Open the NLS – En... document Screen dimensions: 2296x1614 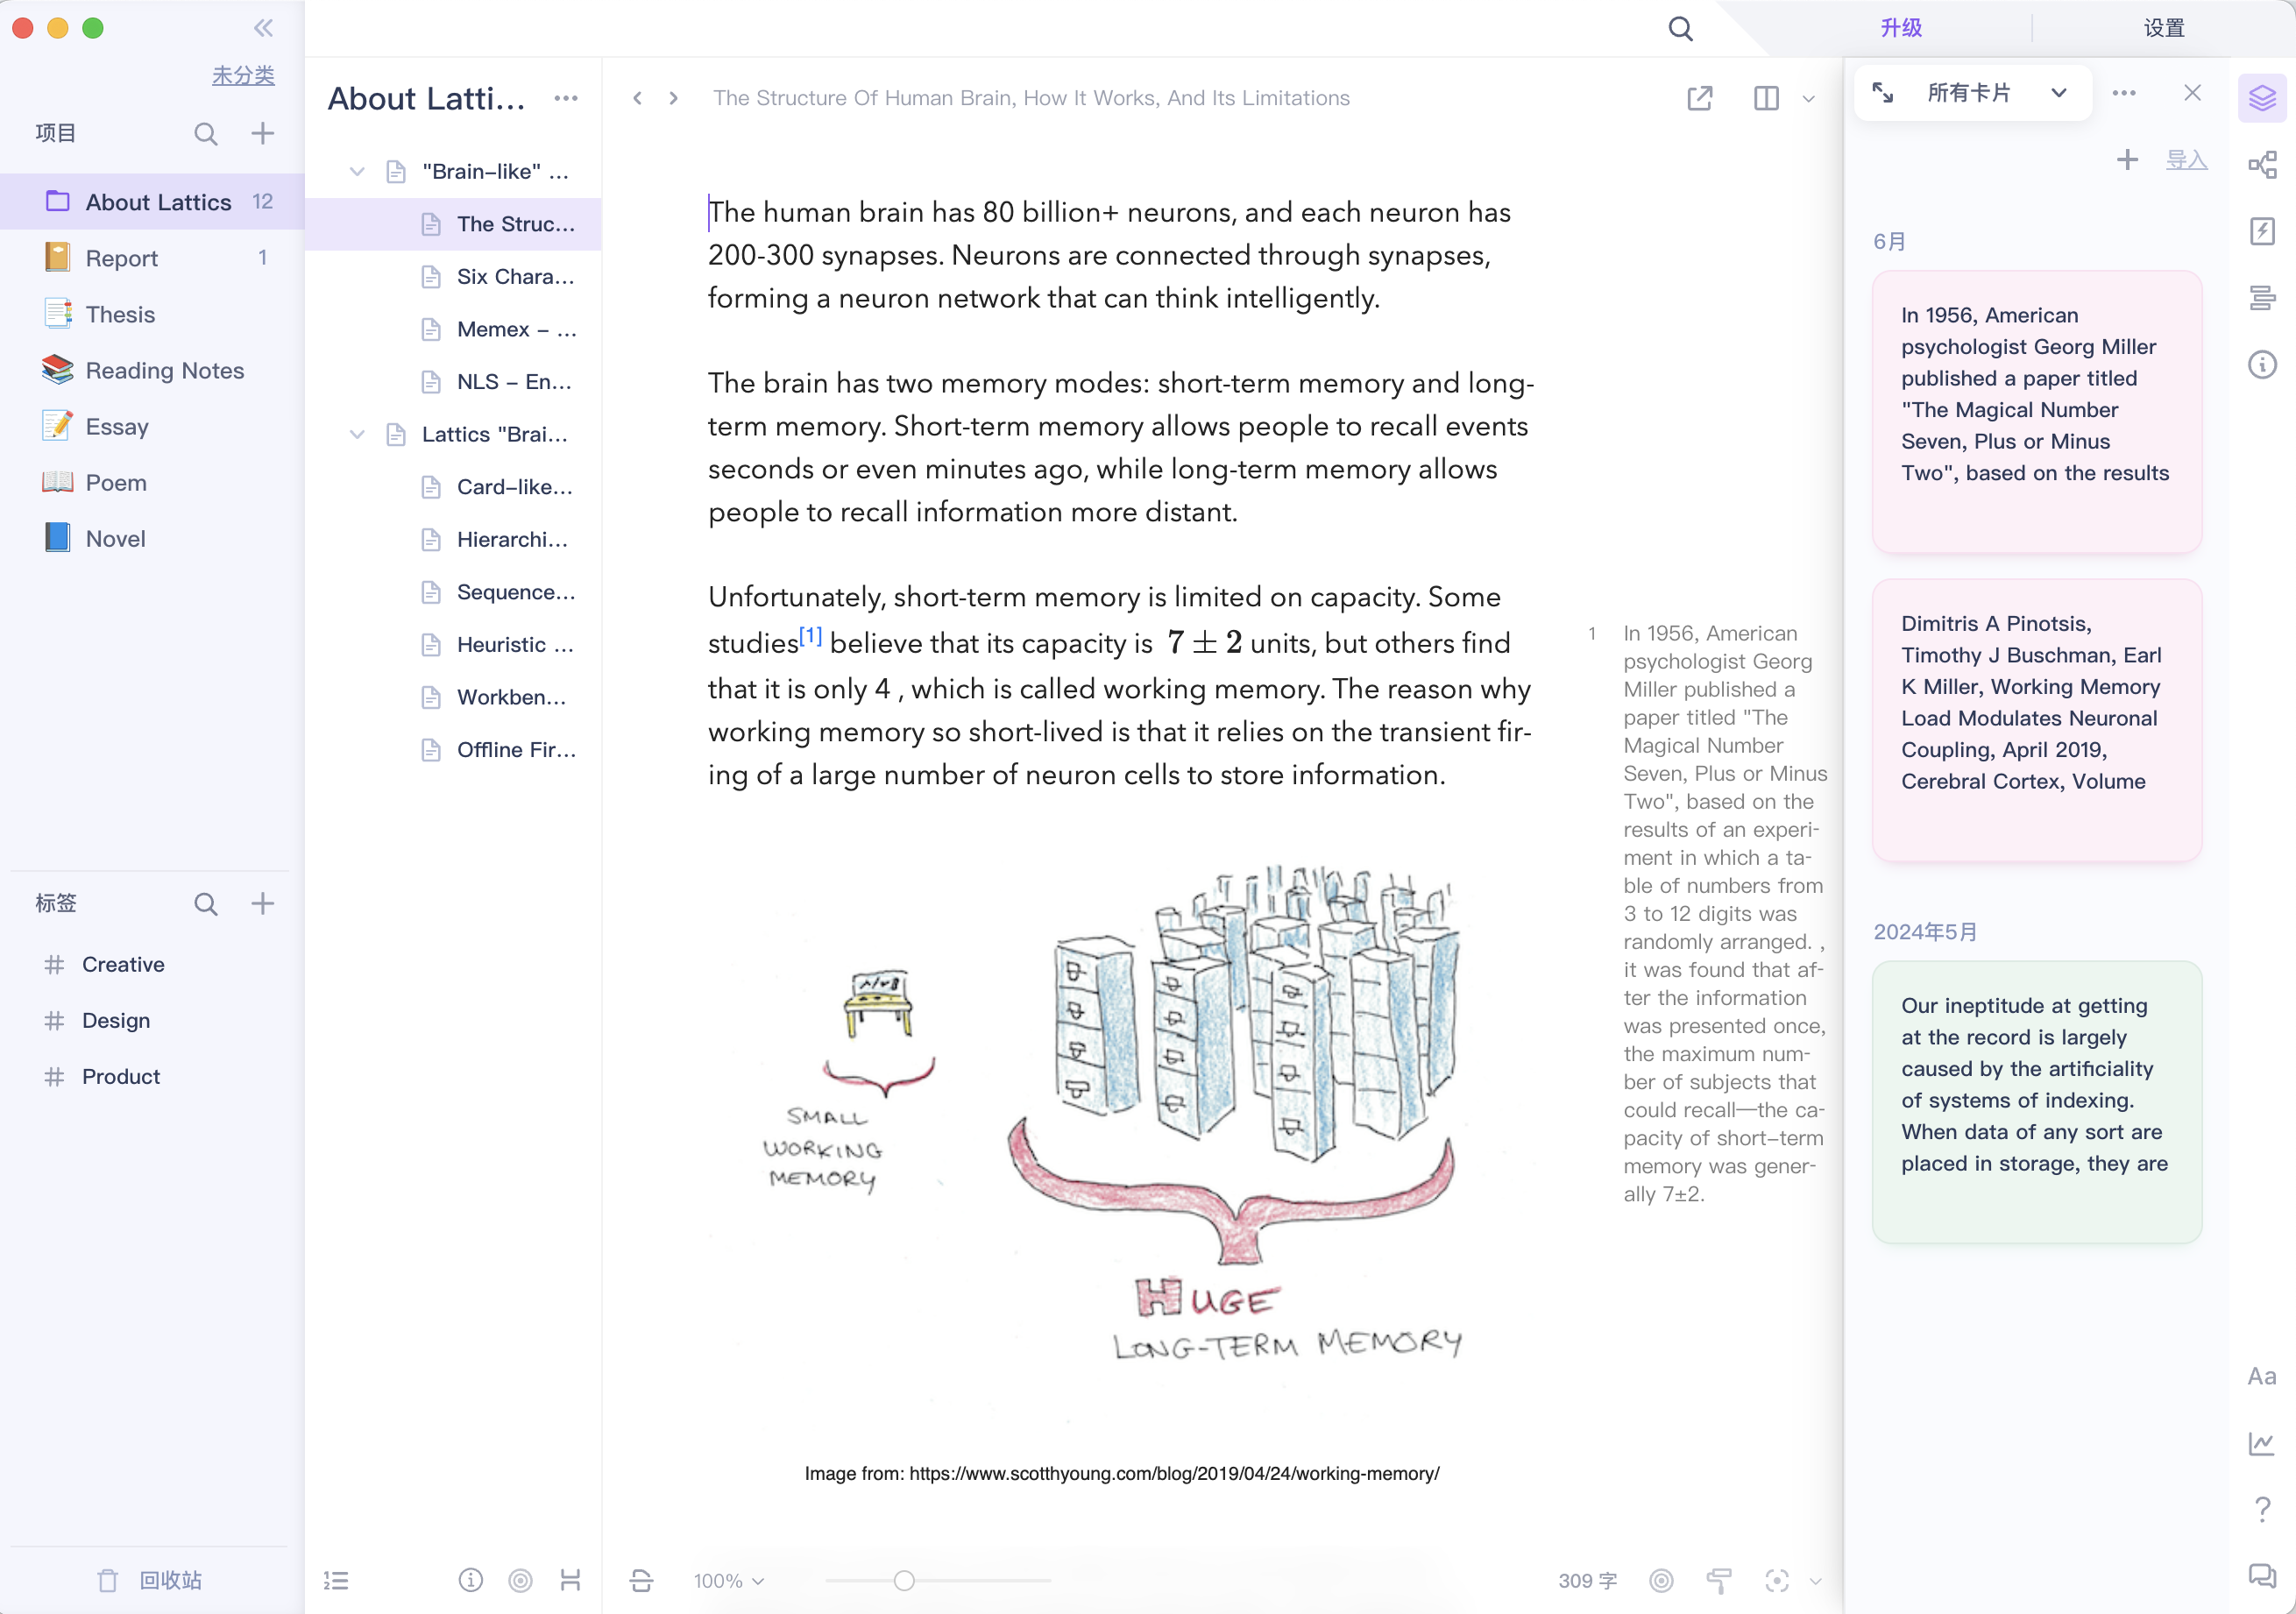point(453,382)
